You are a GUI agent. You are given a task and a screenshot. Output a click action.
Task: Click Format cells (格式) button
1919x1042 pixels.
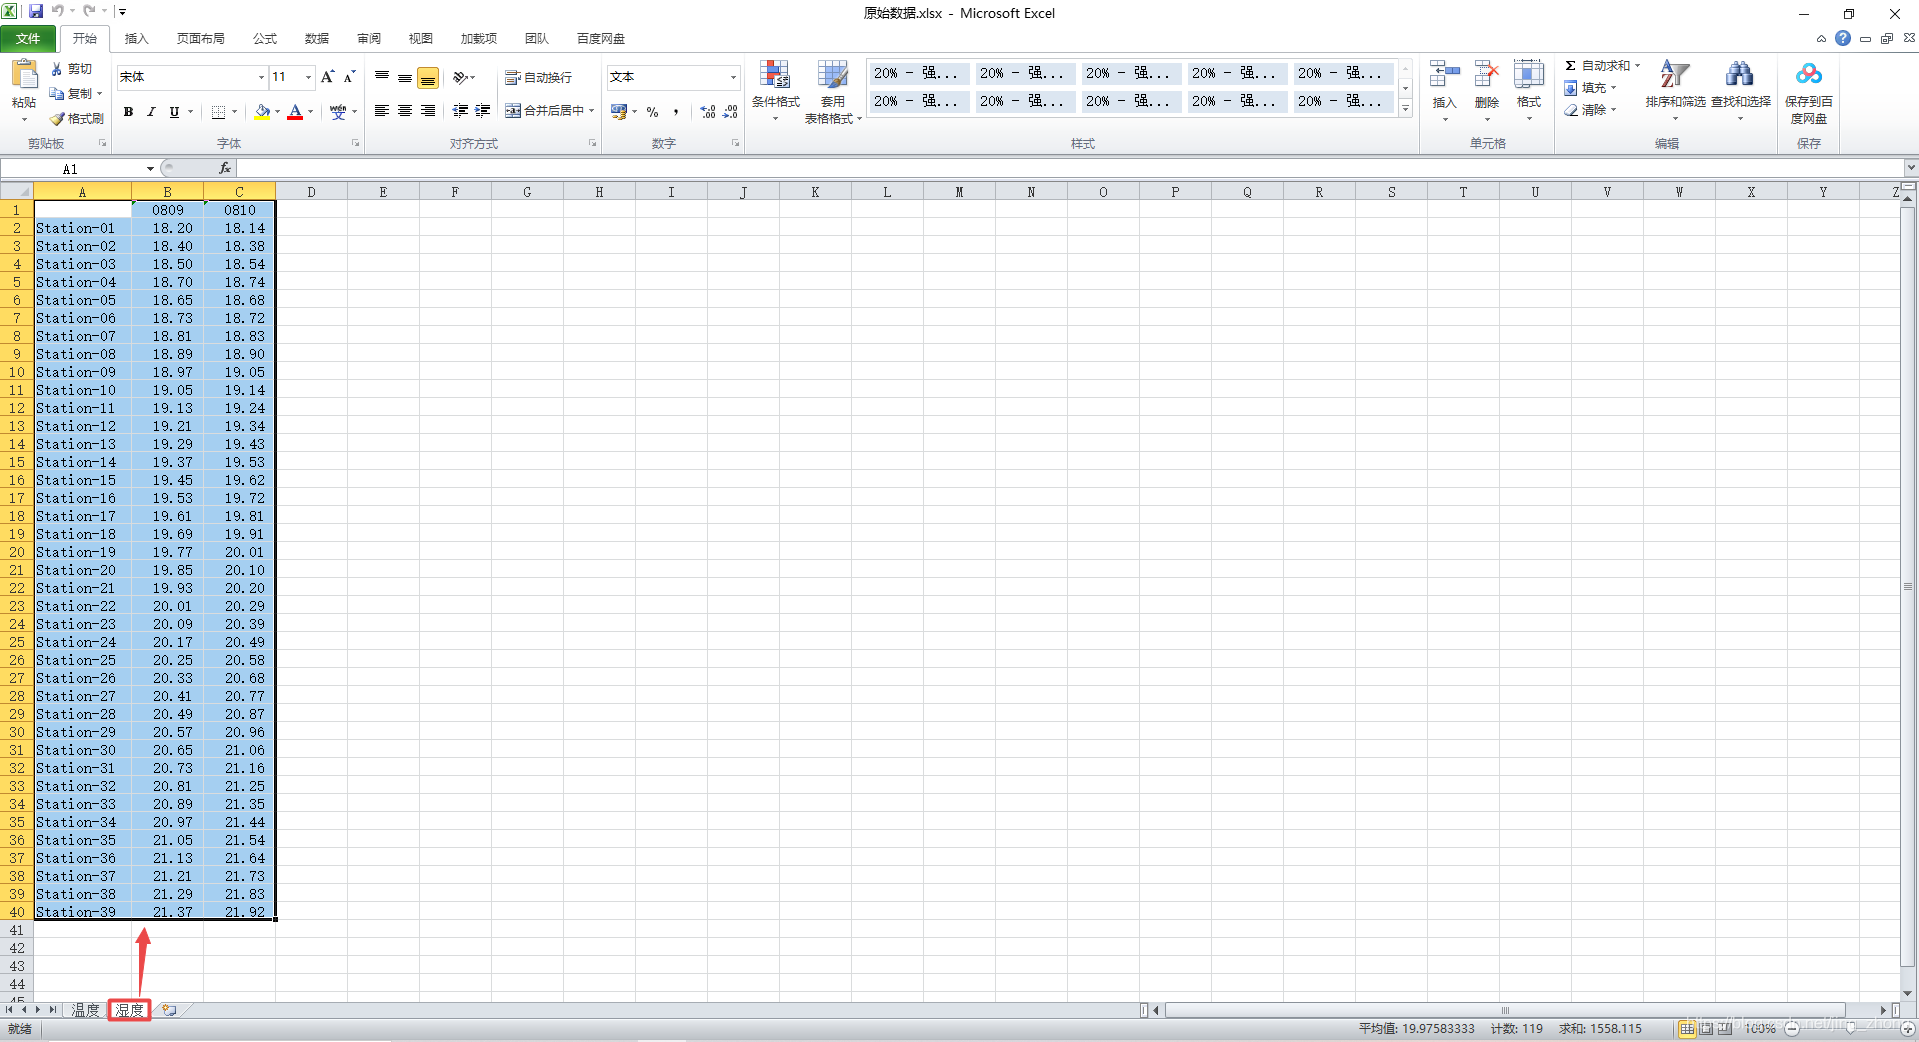click(1529, 90)
